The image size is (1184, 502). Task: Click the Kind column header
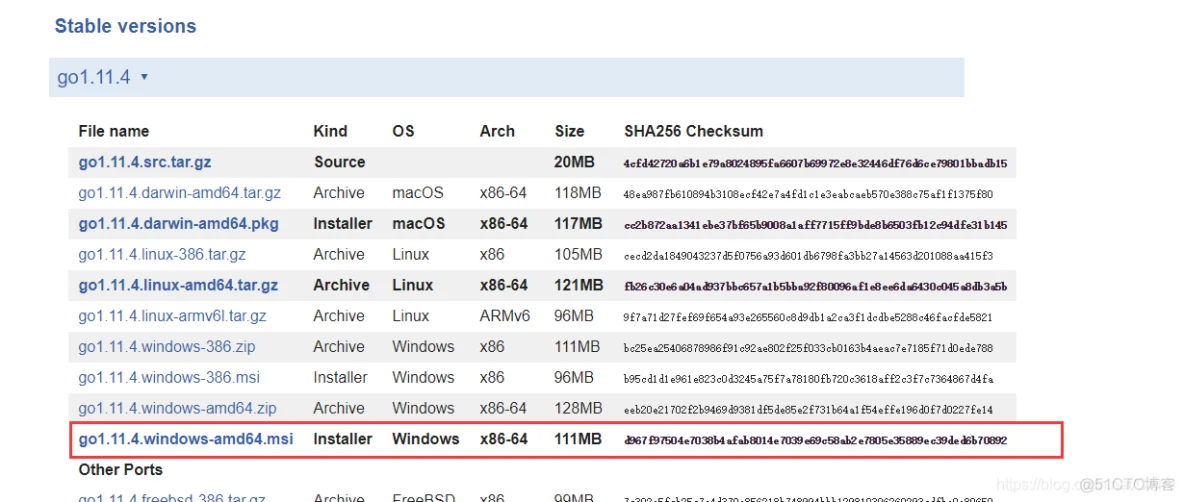point(330,131)
